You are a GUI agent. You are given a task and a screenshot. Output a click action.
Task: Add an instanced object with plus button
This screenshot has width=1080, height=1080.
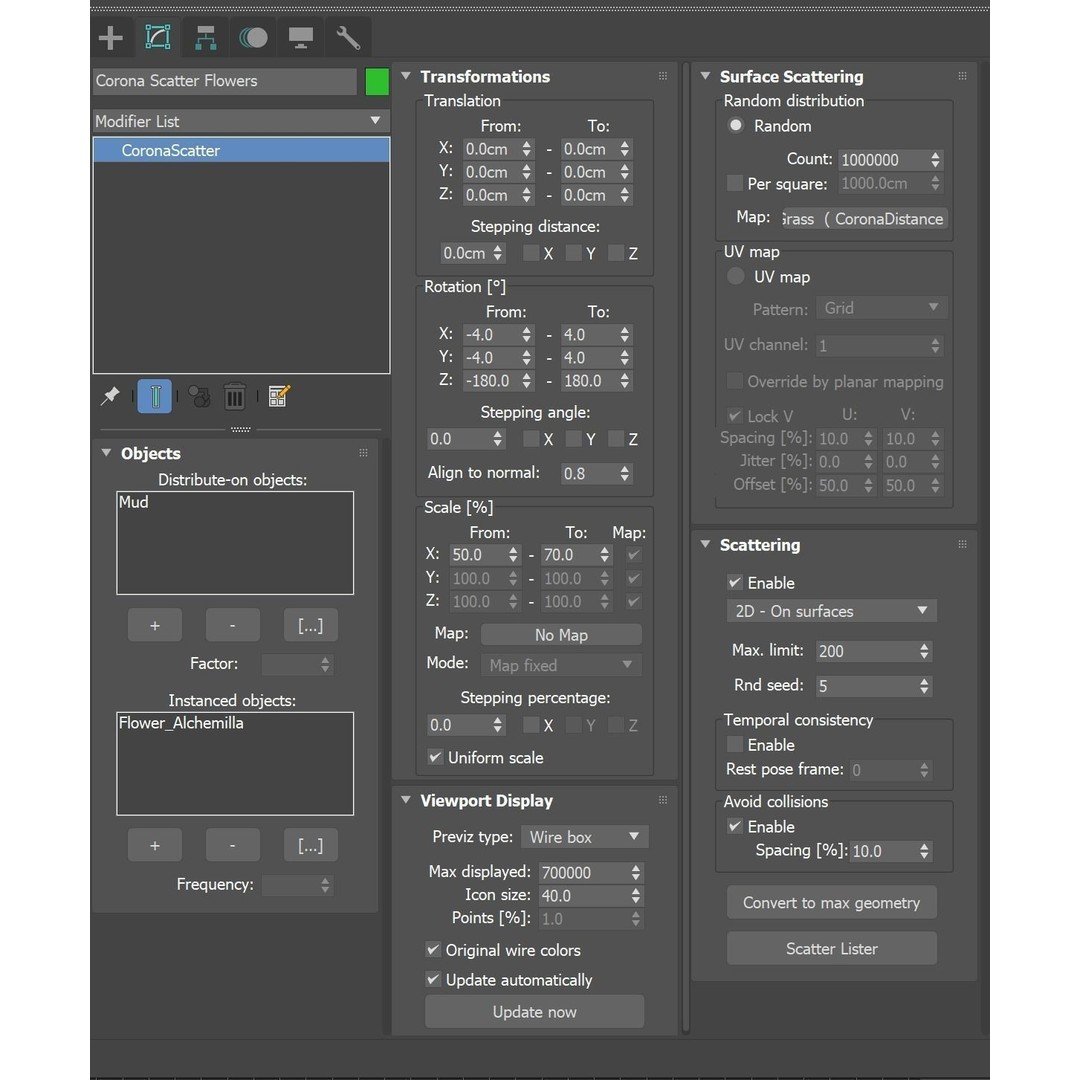tap(155, 845)
